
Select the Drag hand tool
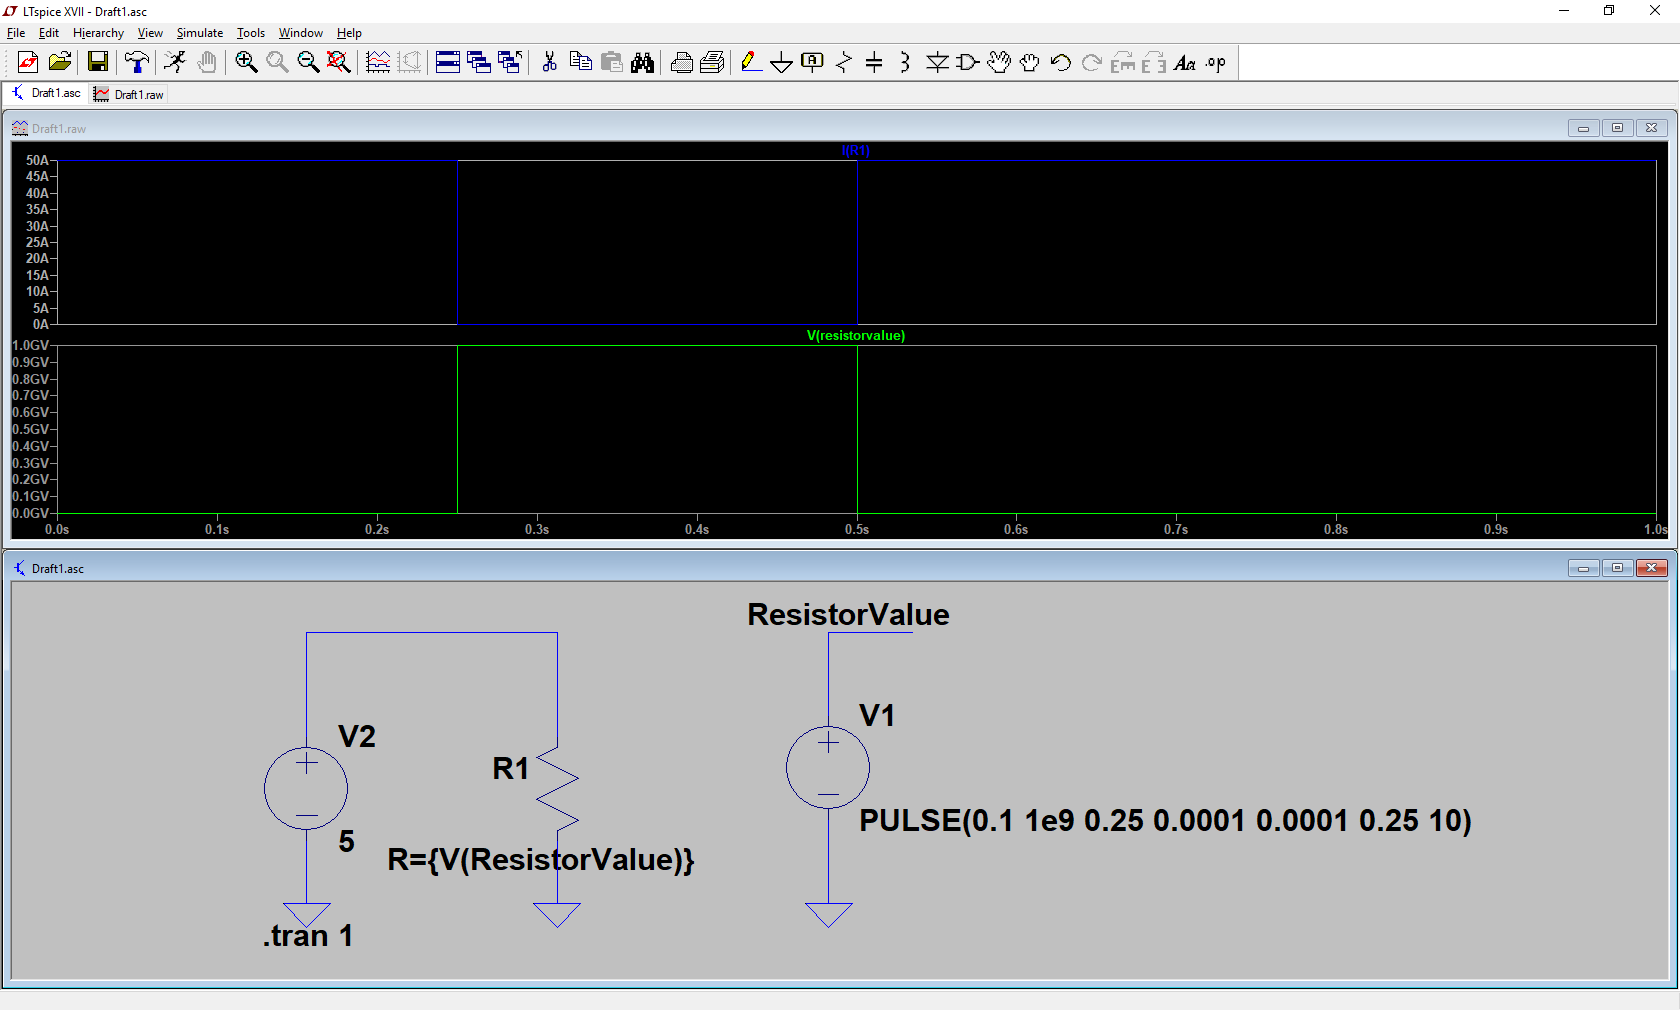pos(1030,62)
